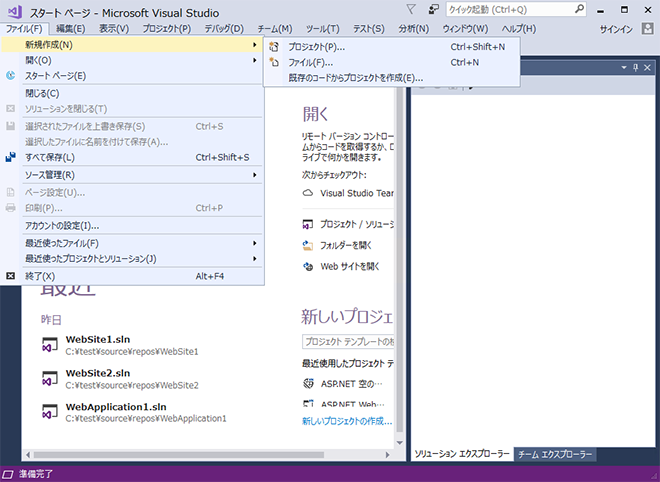Choose 既存のコードからプロジェクトを作成(E)...
Screen dimensions: 660x482
[392, 78]
